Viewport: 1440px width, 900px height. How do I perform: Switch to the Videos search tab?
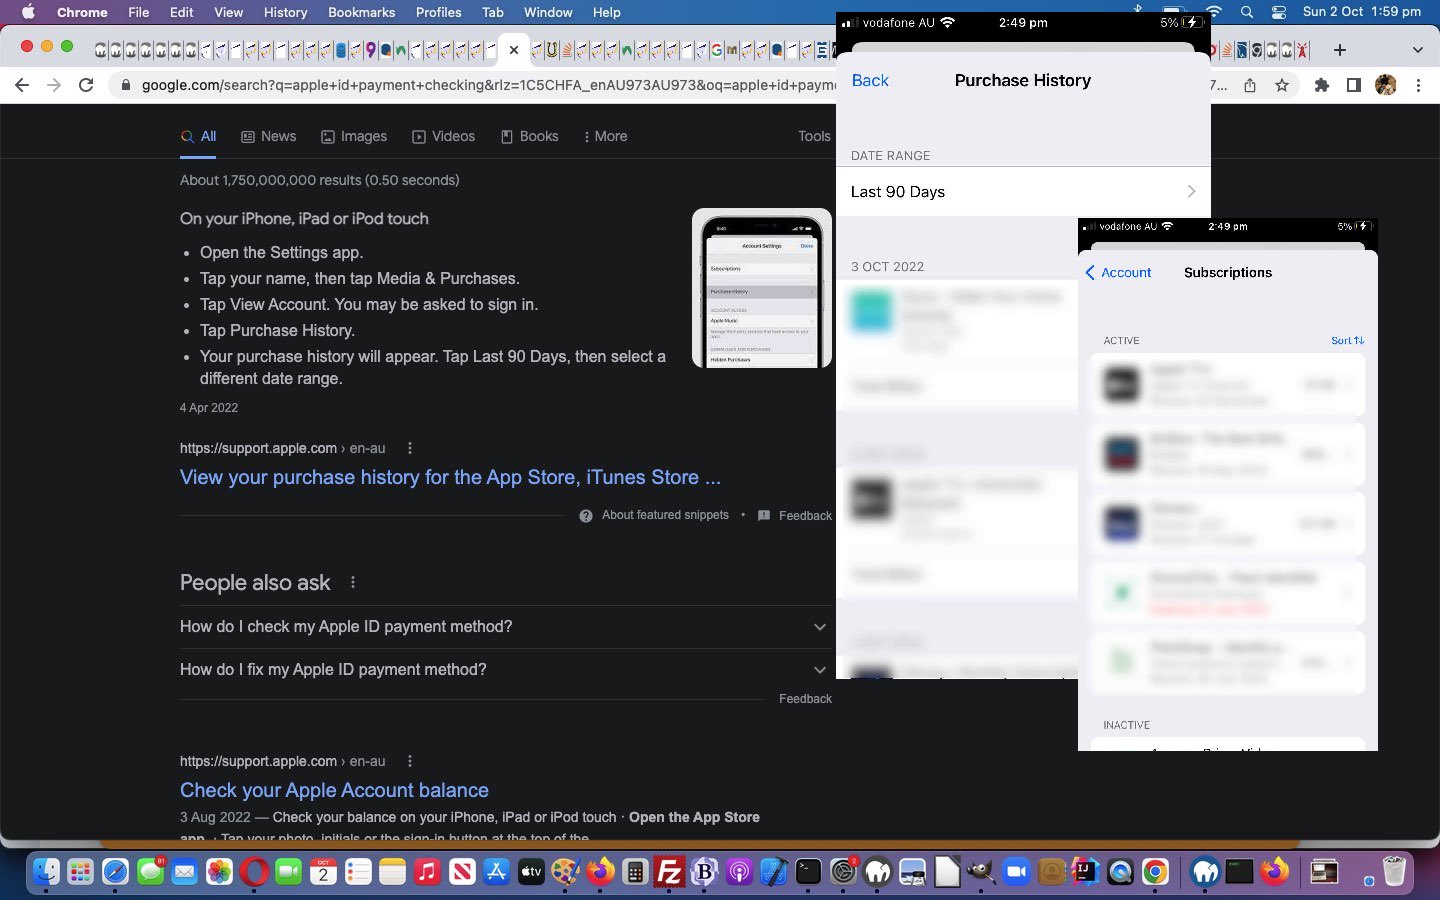tap(444, 136)
